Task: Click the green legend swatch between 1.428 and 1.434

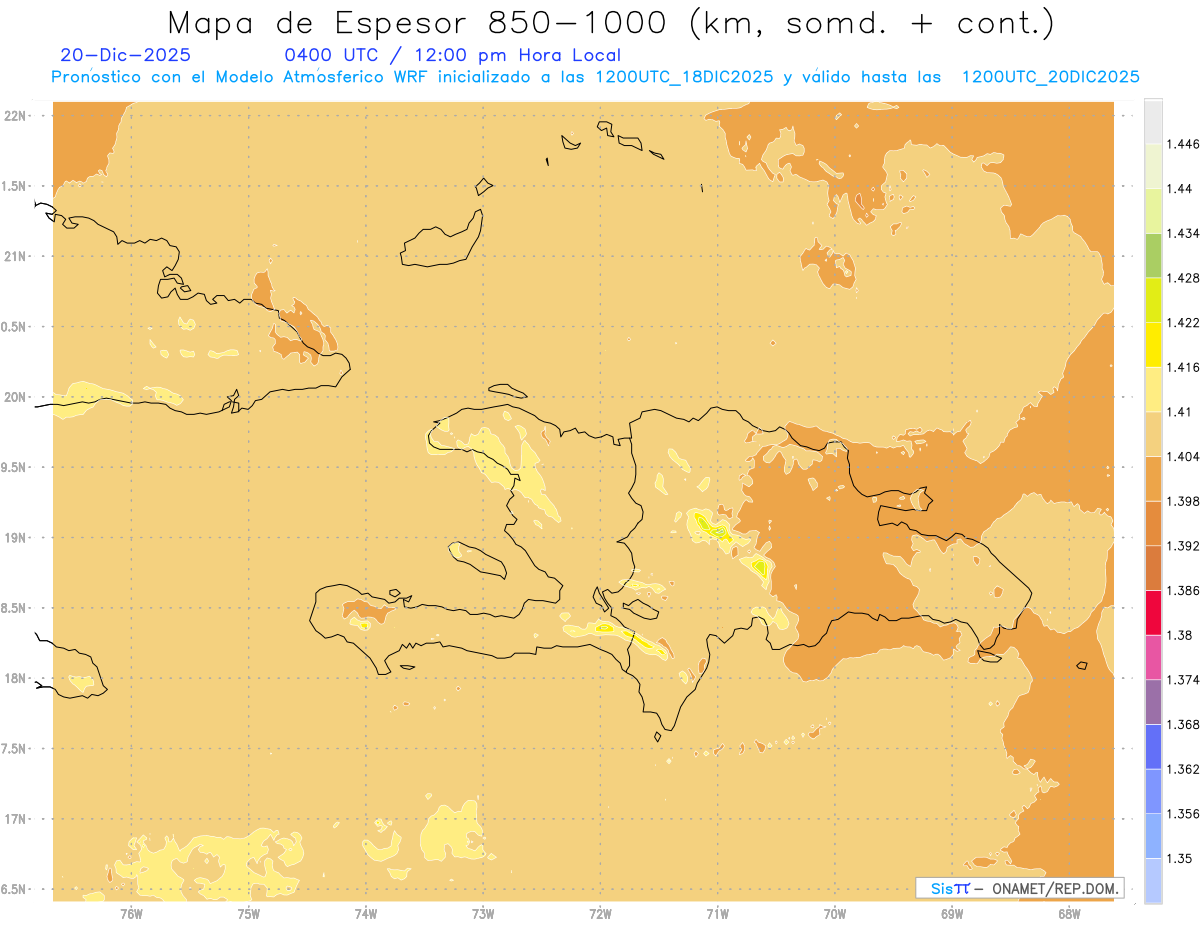Action: tap(1153, 255)
